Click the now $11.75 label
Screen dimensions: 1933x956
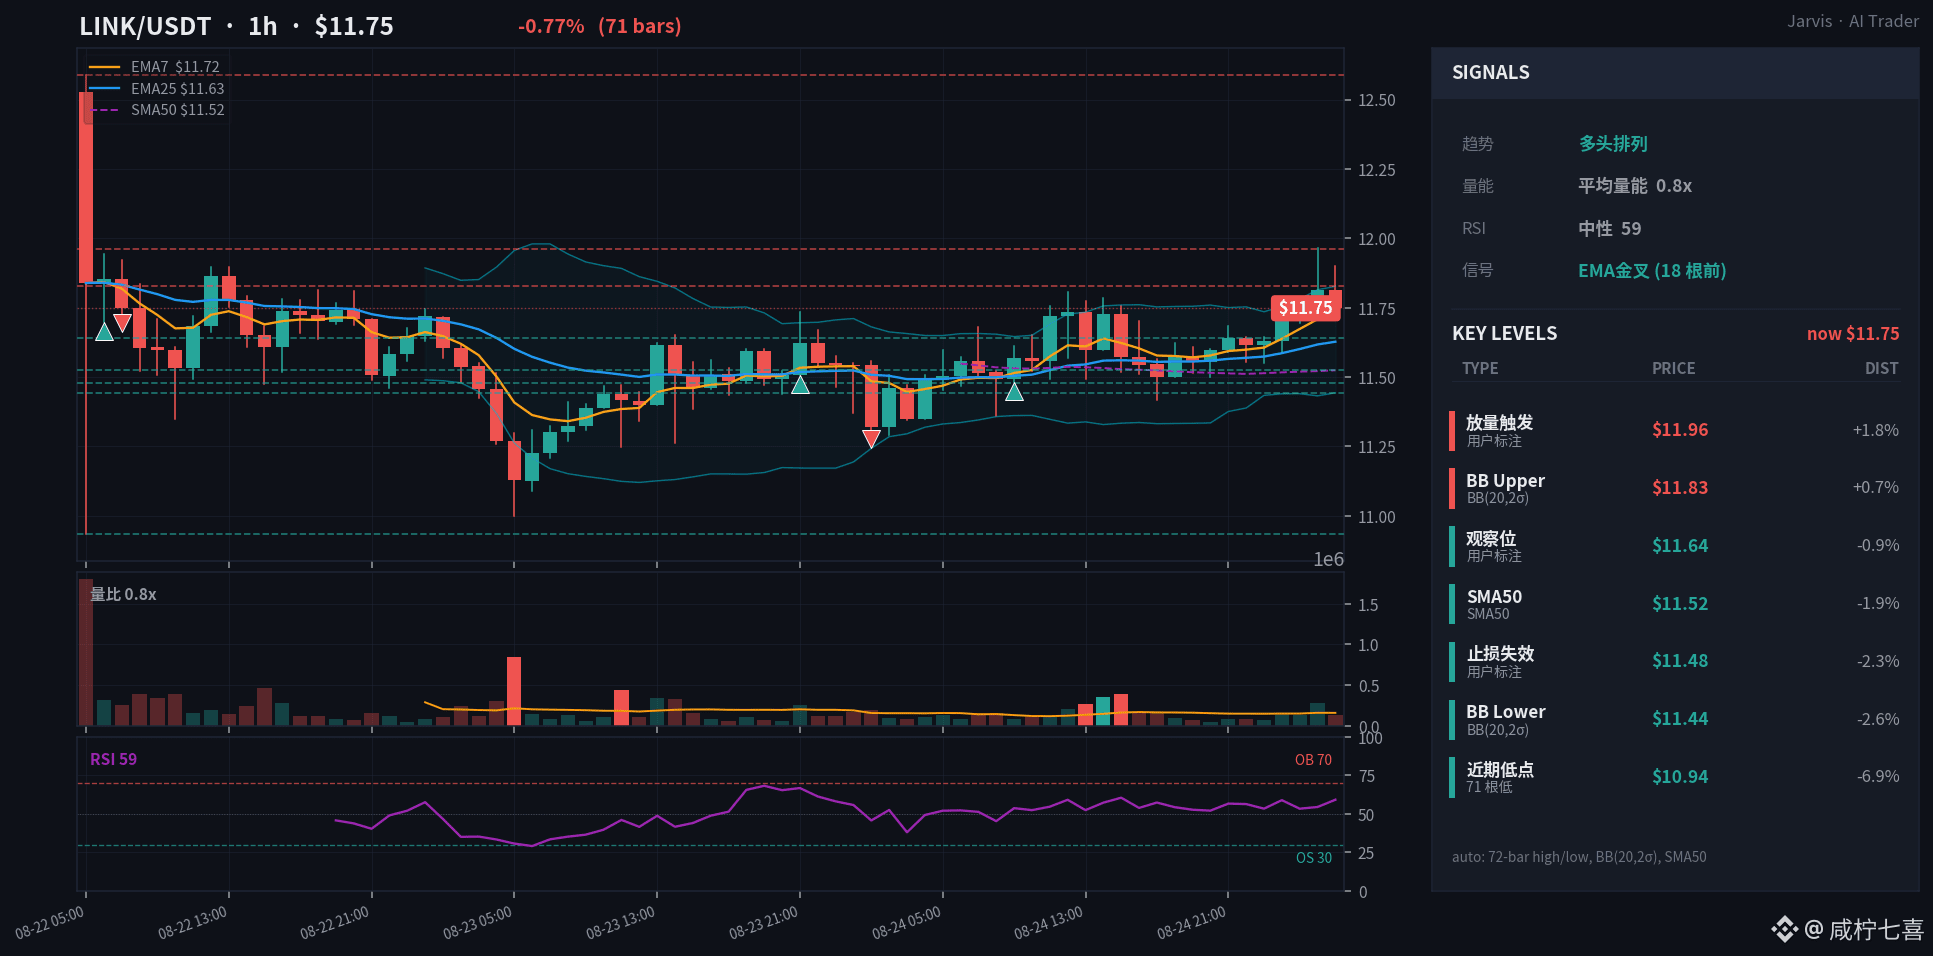[x=1853, y=334]
